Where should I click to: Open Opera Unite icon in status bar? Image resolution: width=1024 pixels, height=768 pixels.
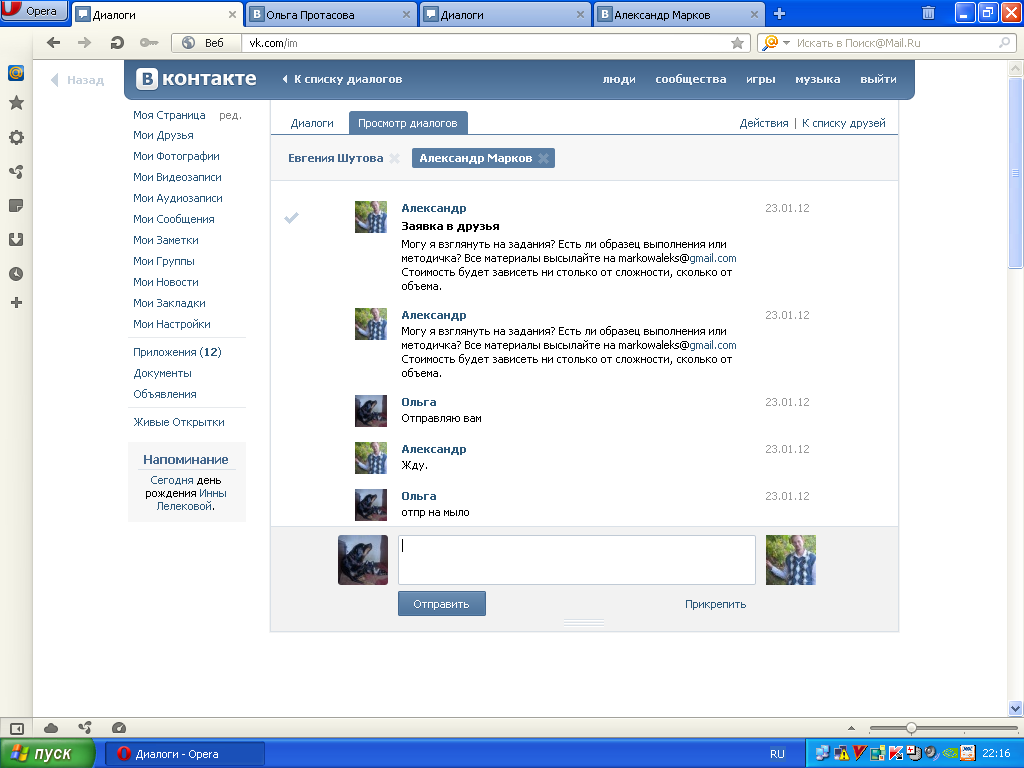pyautogui.click(x=85, y=728)
